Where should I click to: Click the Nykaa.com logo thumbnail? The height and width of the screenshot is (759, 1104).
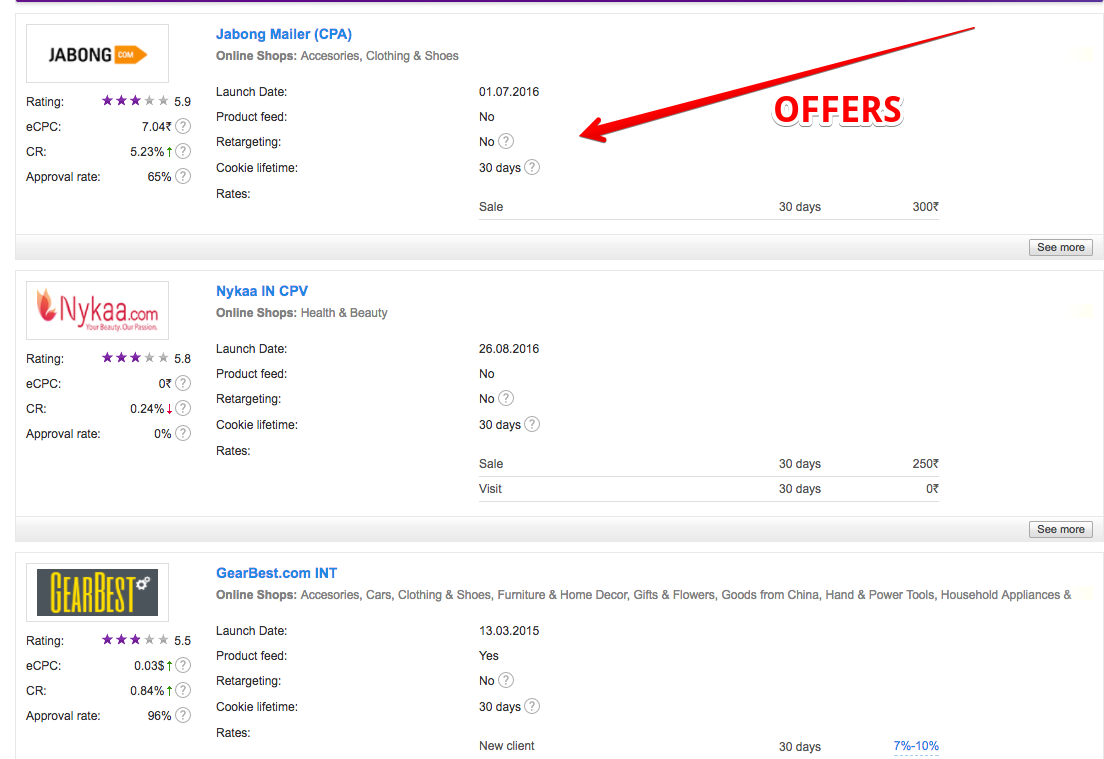tap(97, 310)
